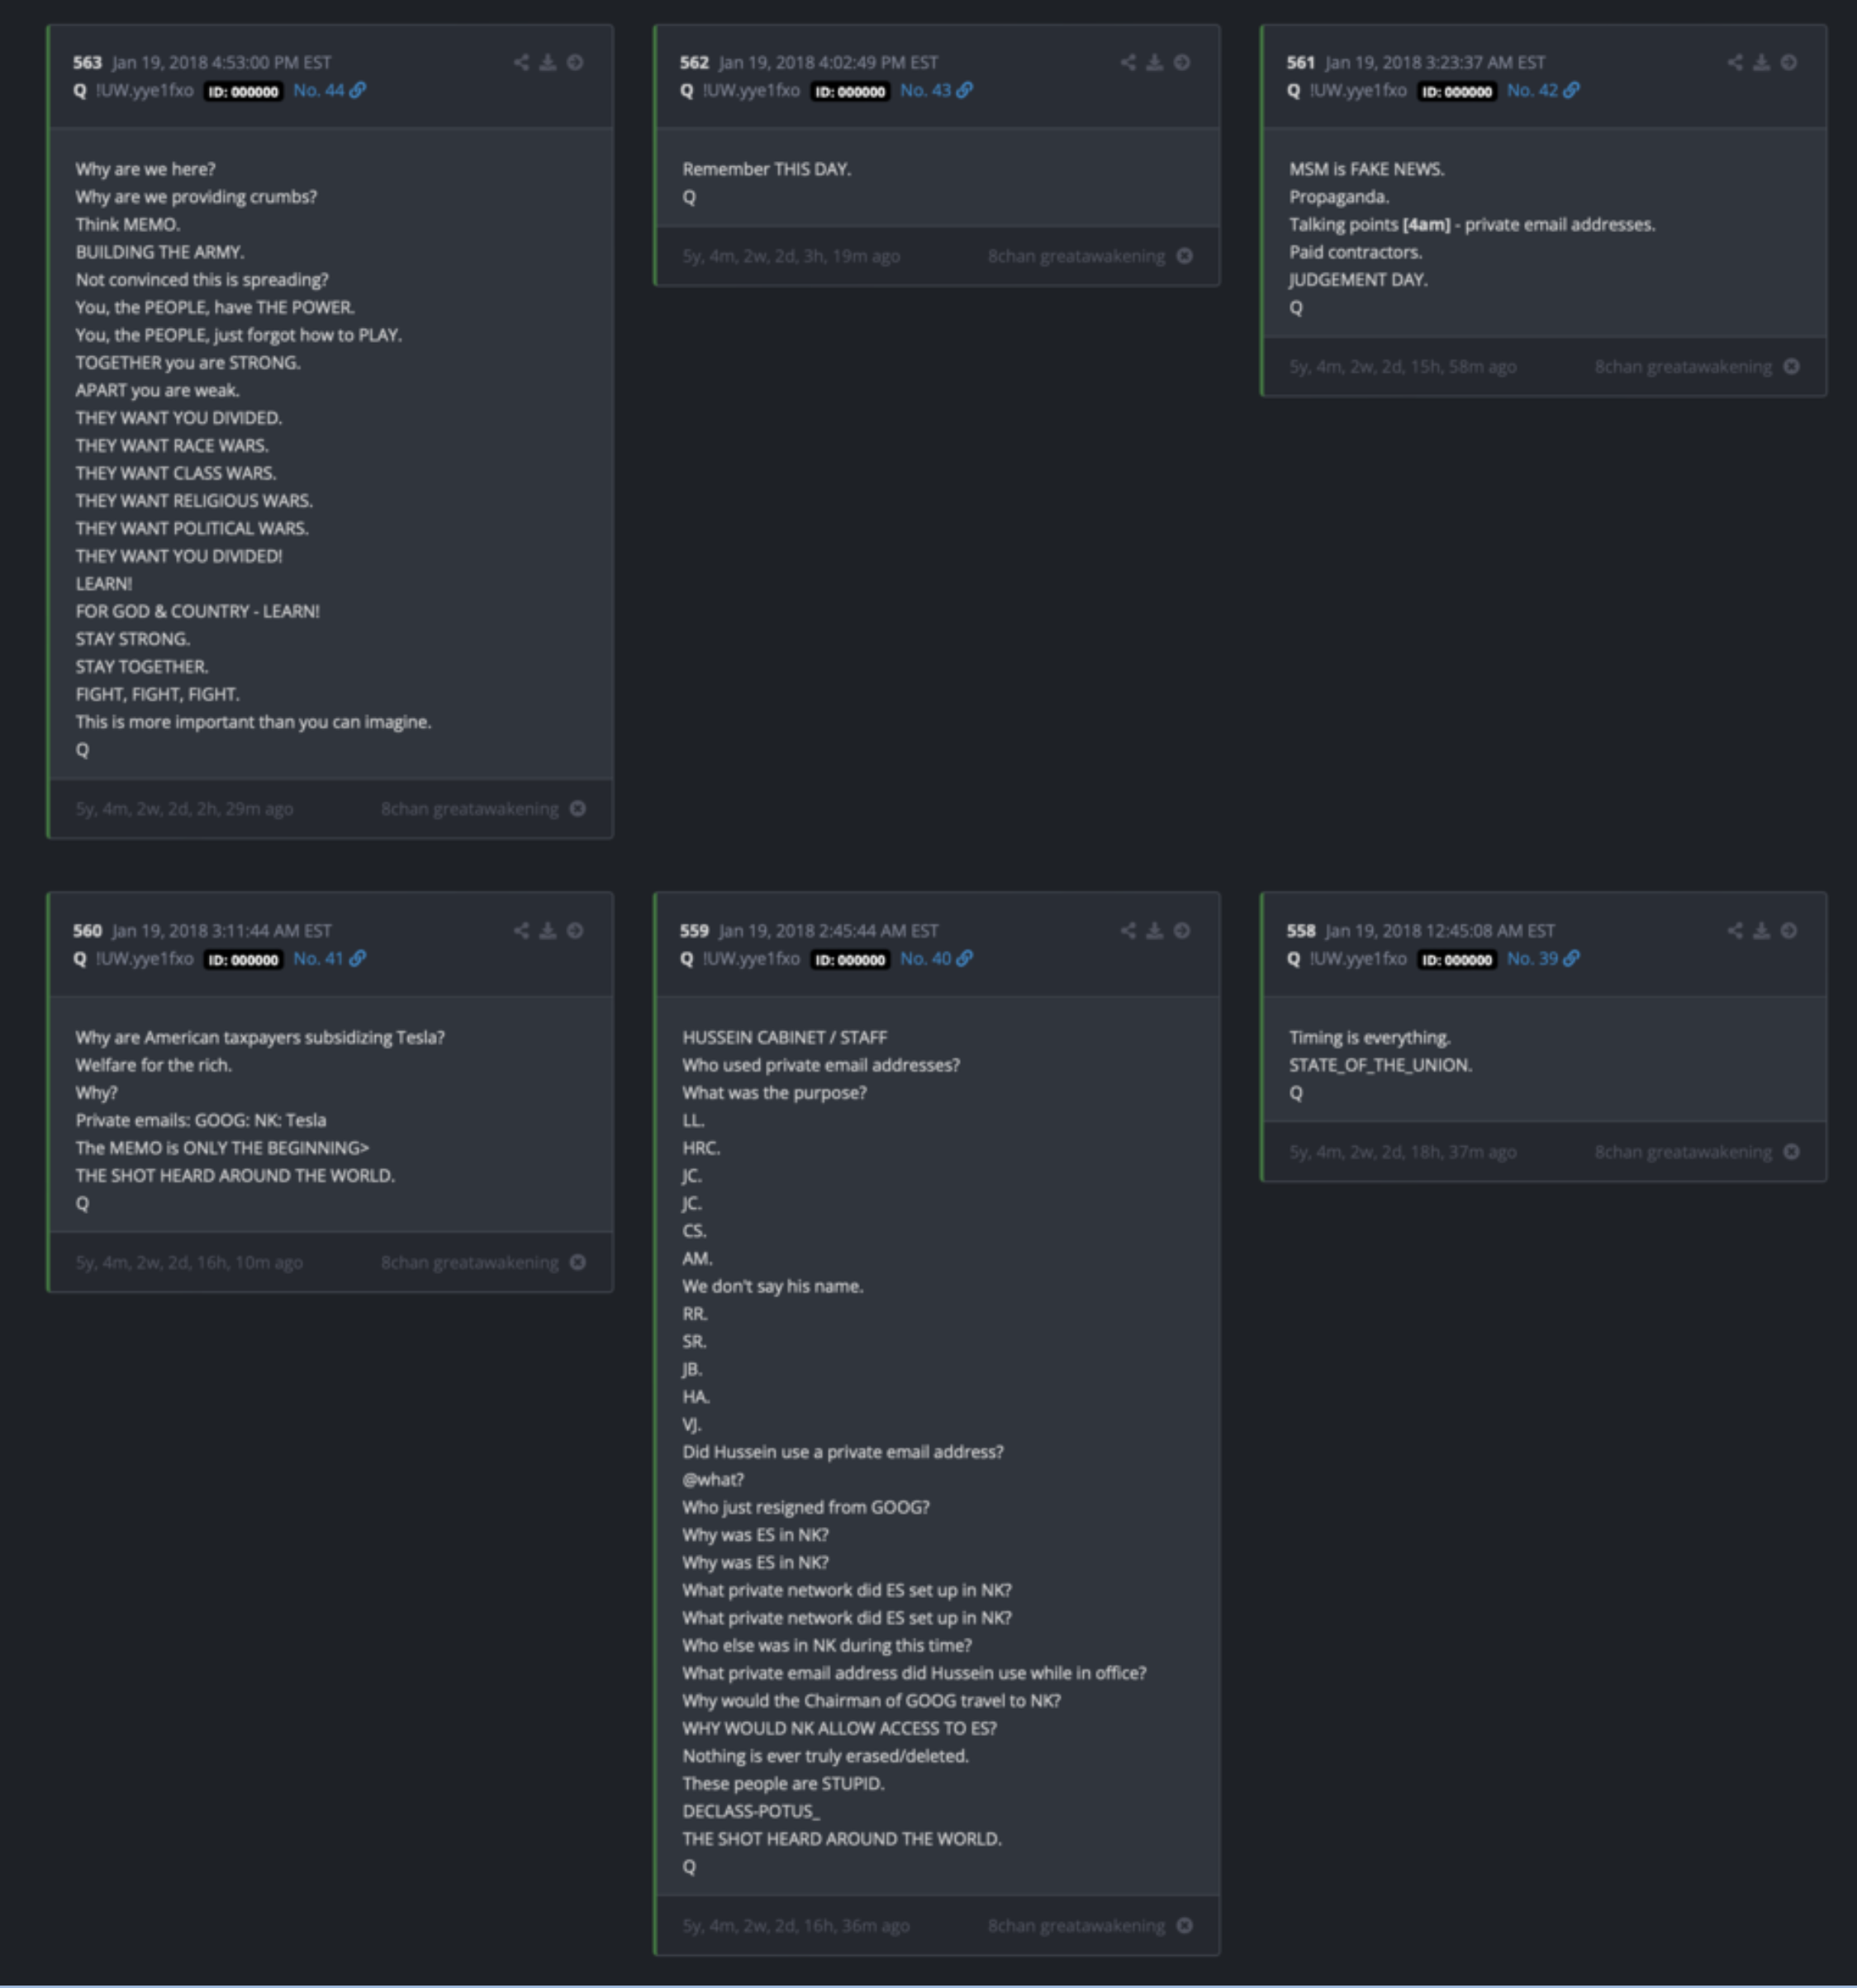Click the 'DECLASS-POTUS_' line
The width and height of the screenshot is (1857, 1988).
click(x=751, y=1811)
